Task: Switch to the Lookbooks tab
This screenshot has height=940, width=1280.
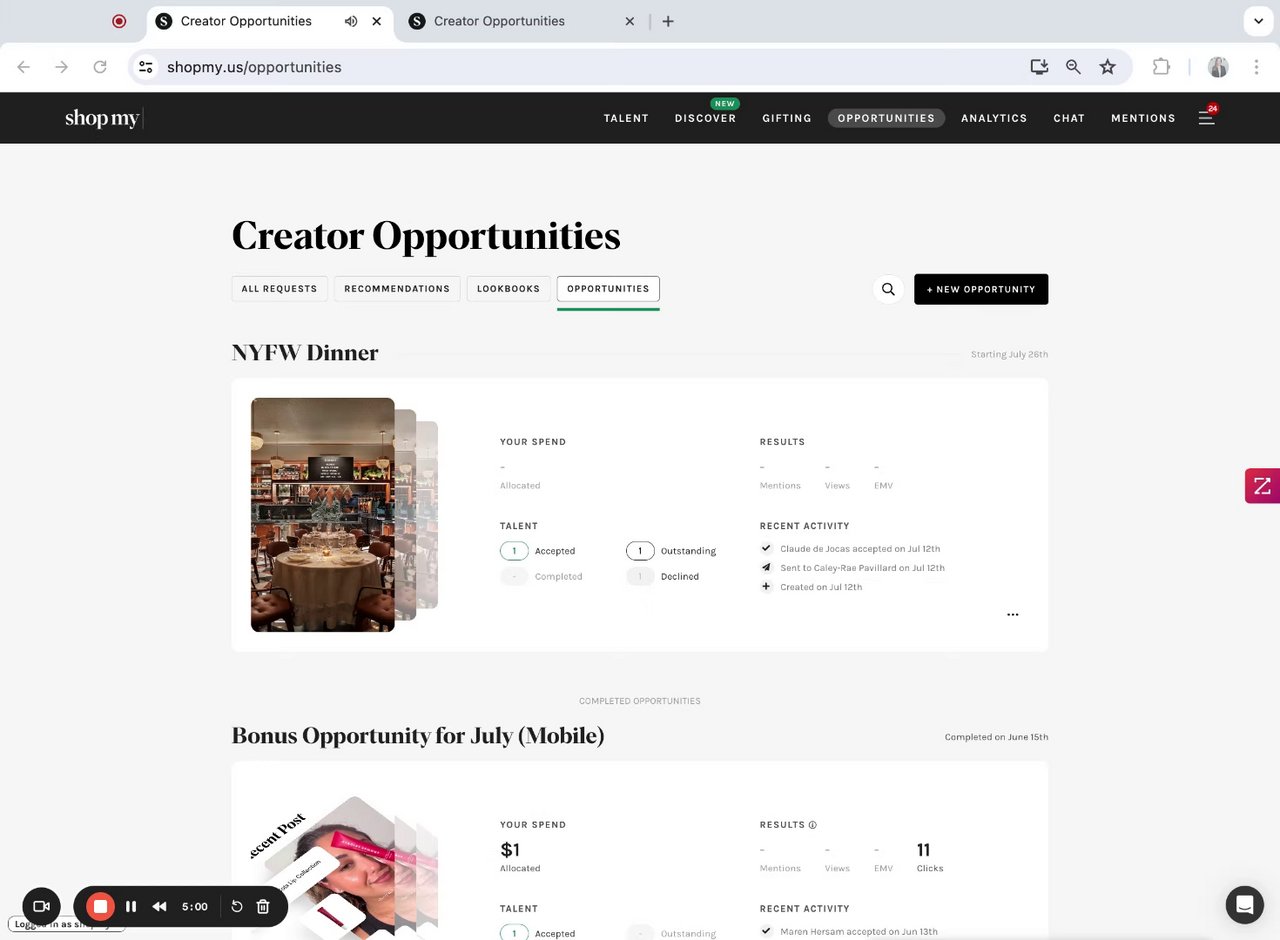Action: click(x=508, y=289)
